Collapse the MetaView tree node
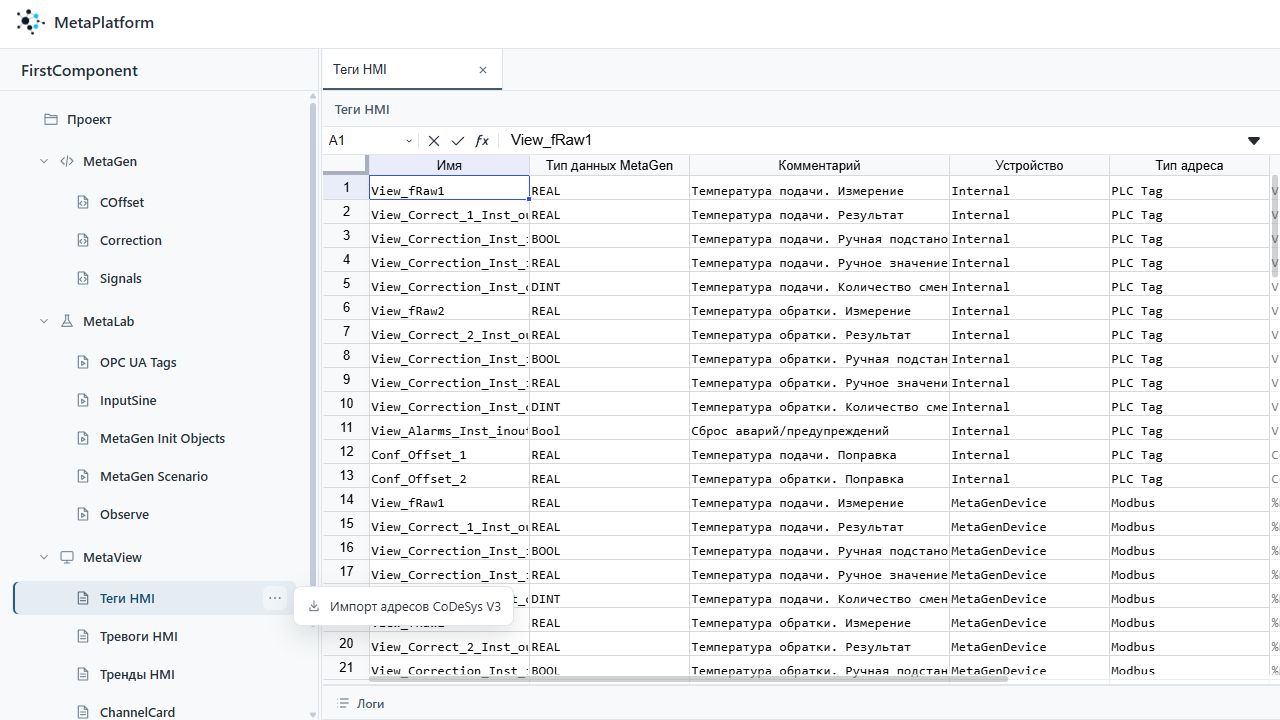 click(x=44, y=558)
